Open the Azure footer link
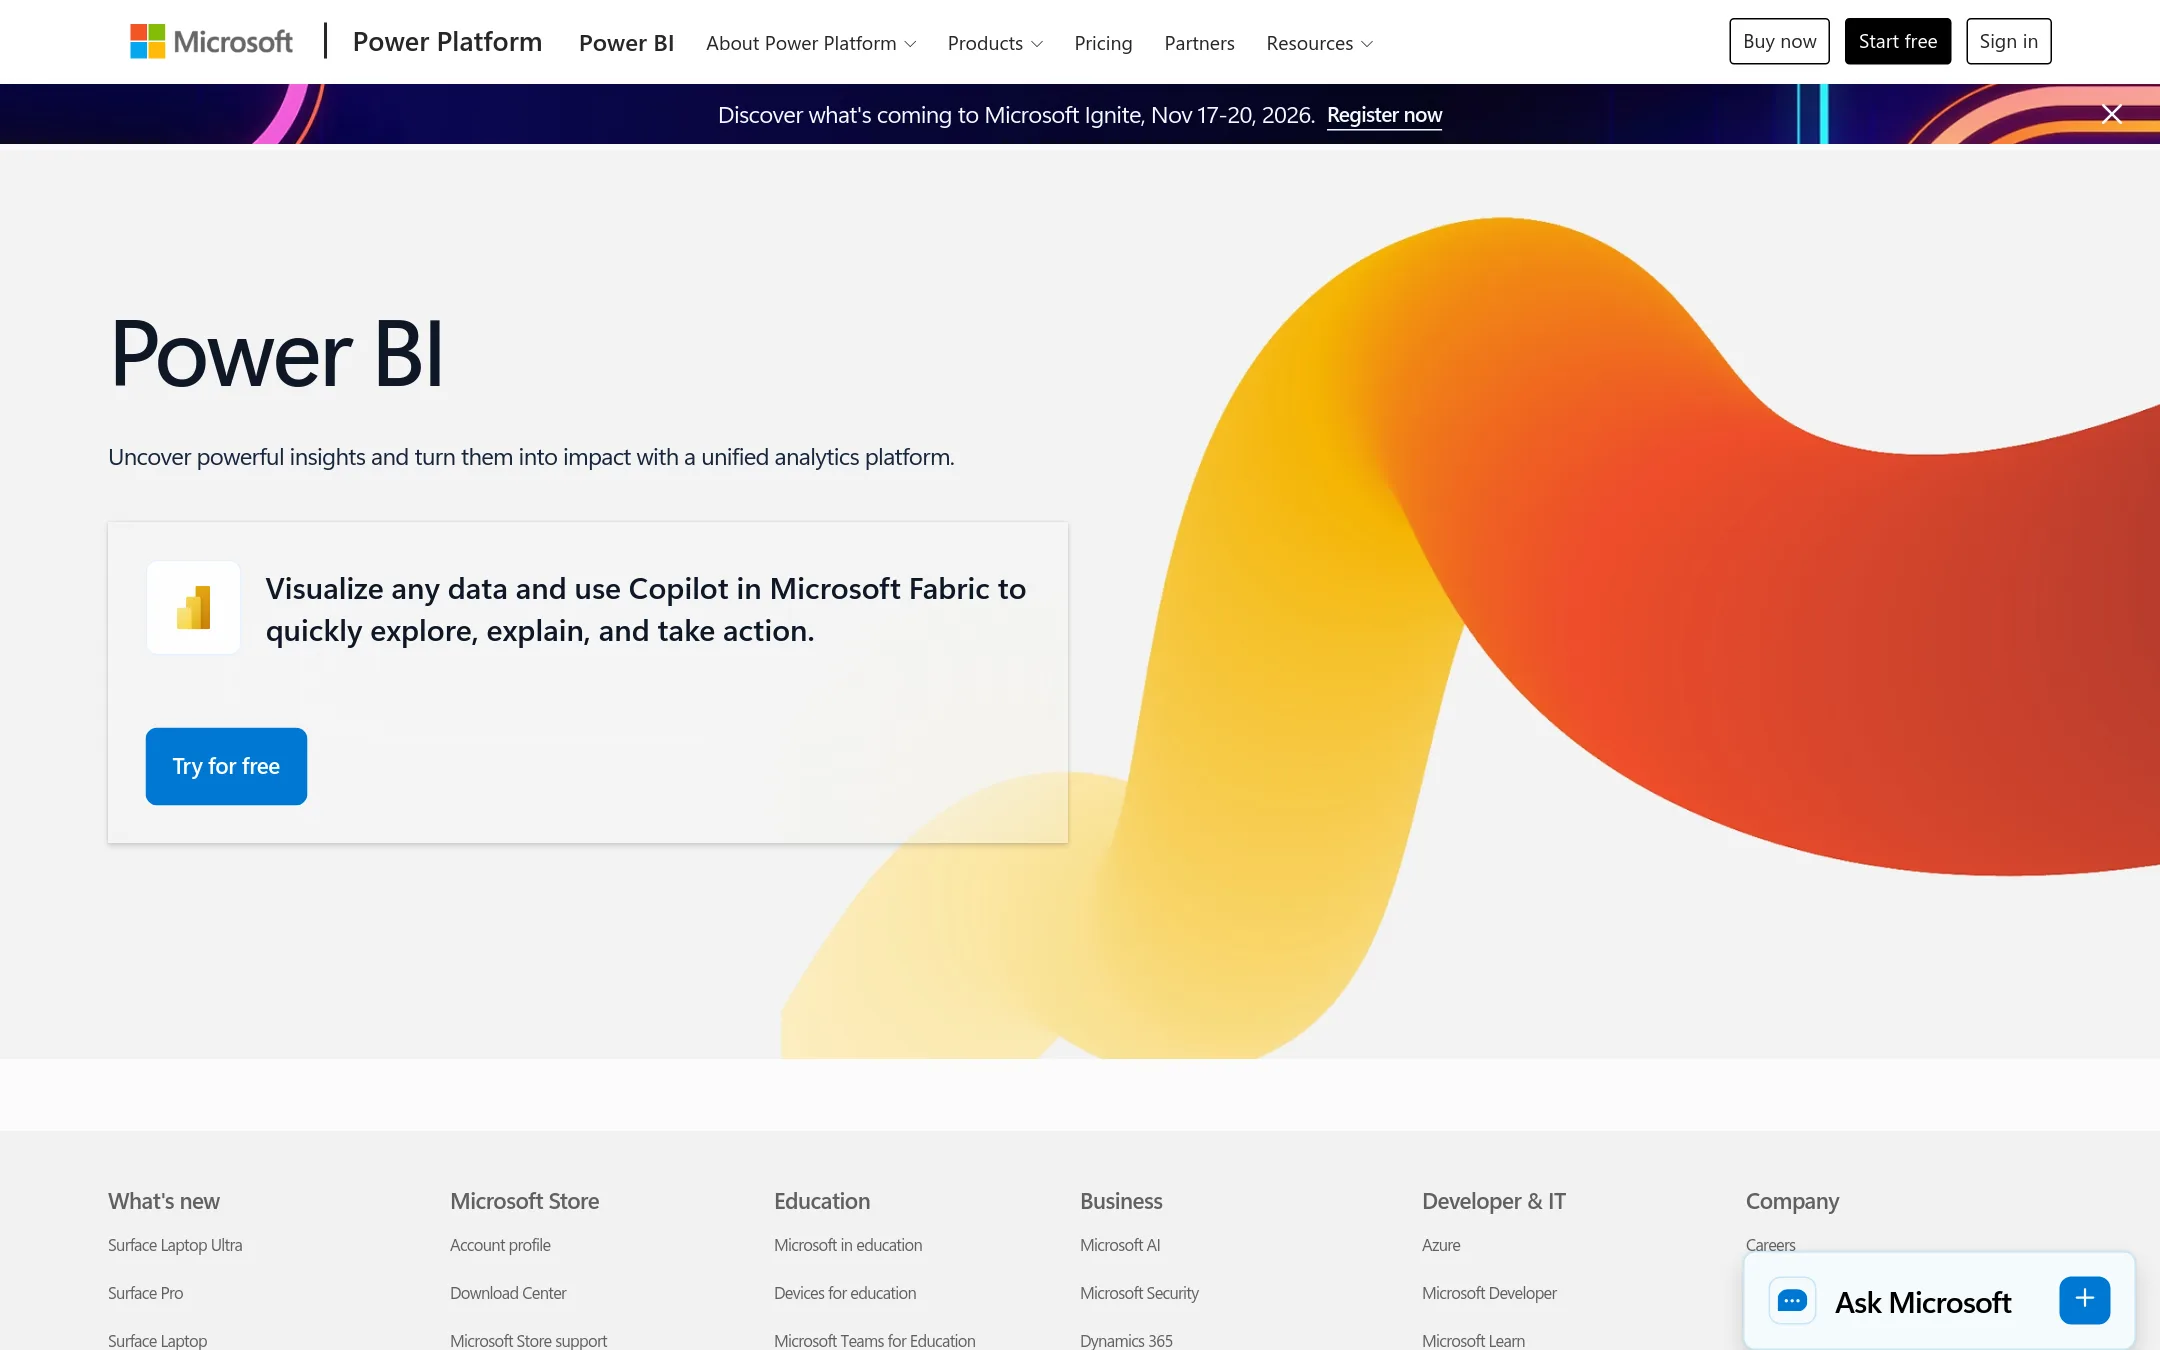This screenshot has width=2160, height=1350. coord(1441,1245)
